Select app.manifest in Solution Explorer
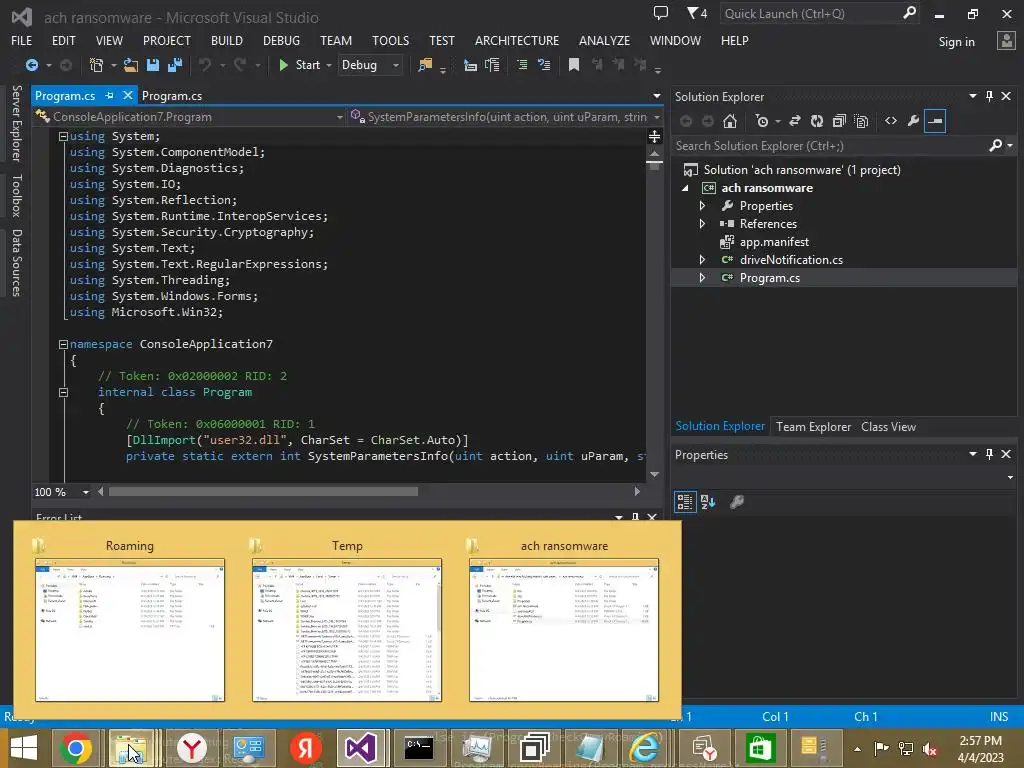The width and height of the screenshot is (1024, 768). [774, 242]
